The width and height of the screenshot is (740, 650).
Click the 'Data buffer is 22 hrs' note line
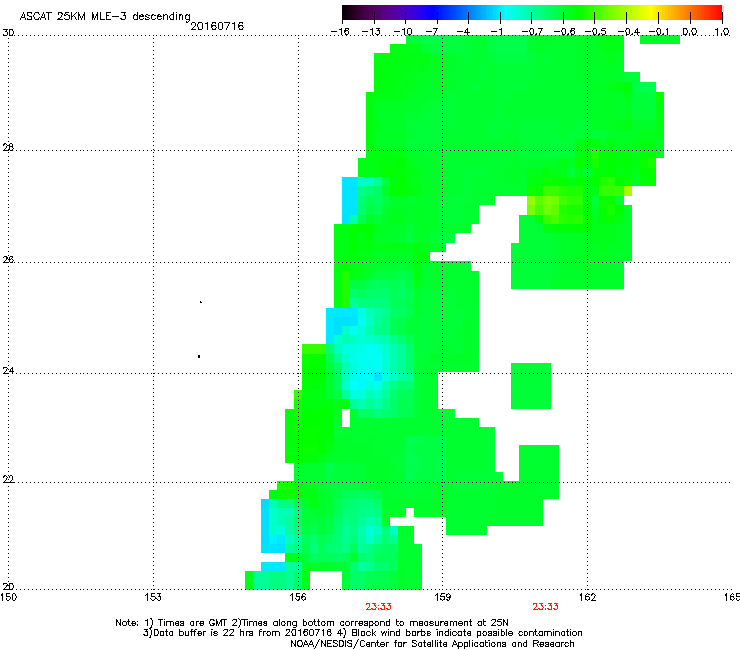(362, 633)
